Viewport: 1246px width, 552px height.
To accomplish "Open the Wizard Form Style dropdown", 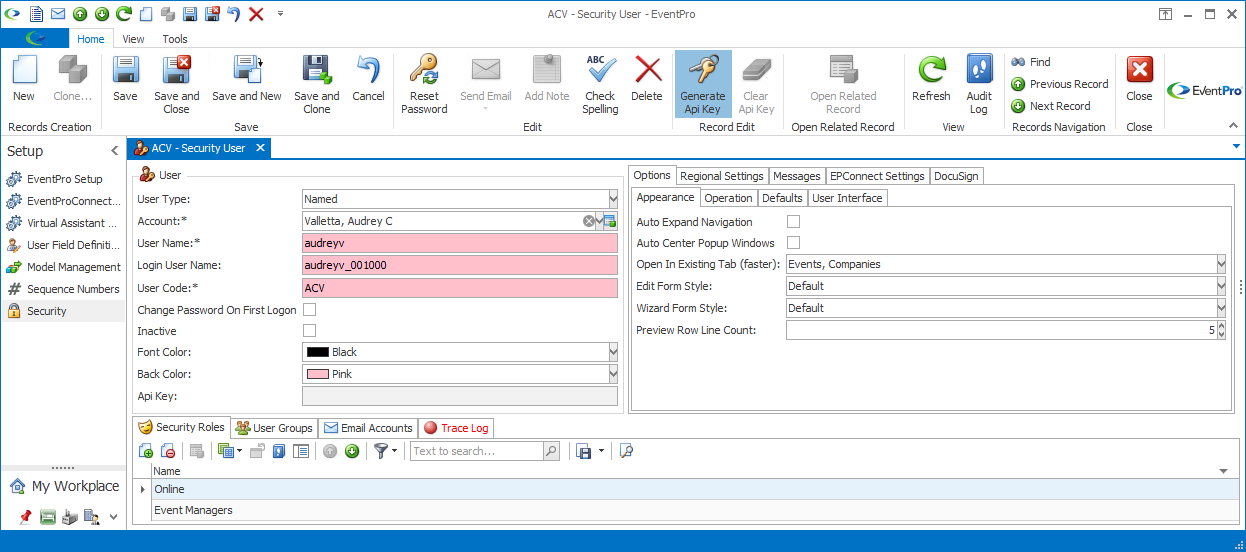I will coord(1221,308).
